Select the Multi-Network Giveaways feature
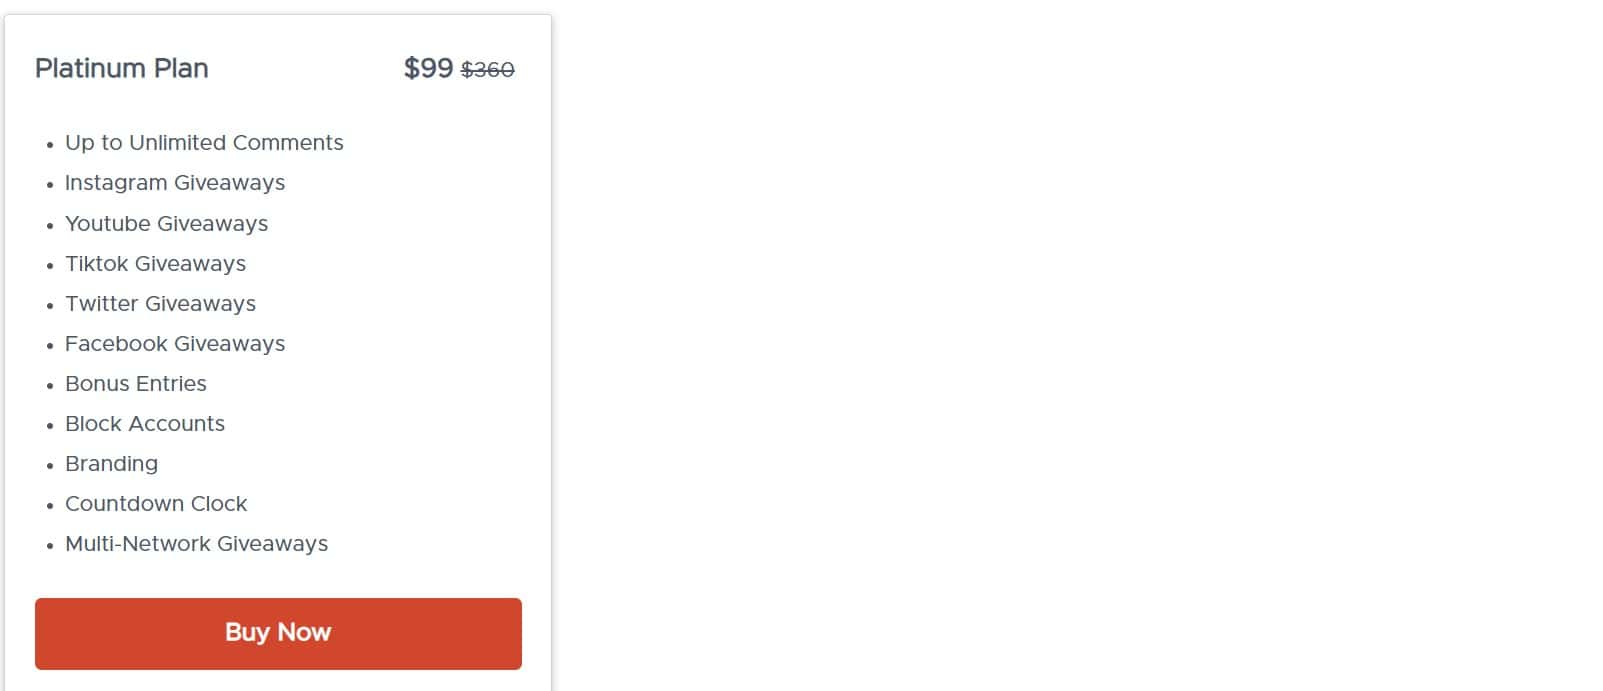Viewport: 1603px width, 691px height. 197,544
